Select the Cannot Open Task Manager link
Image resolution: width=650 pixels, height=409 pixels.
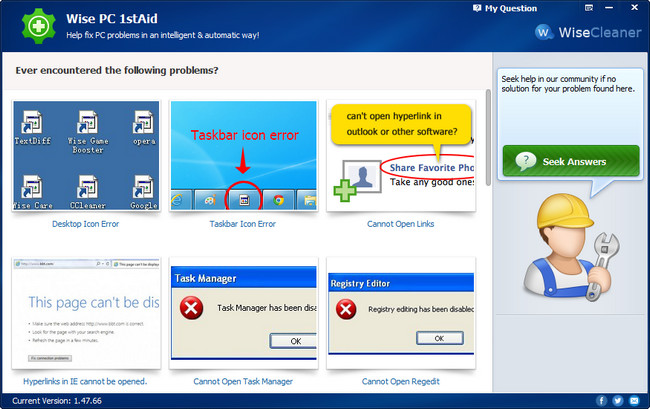[x=243, y=381]
